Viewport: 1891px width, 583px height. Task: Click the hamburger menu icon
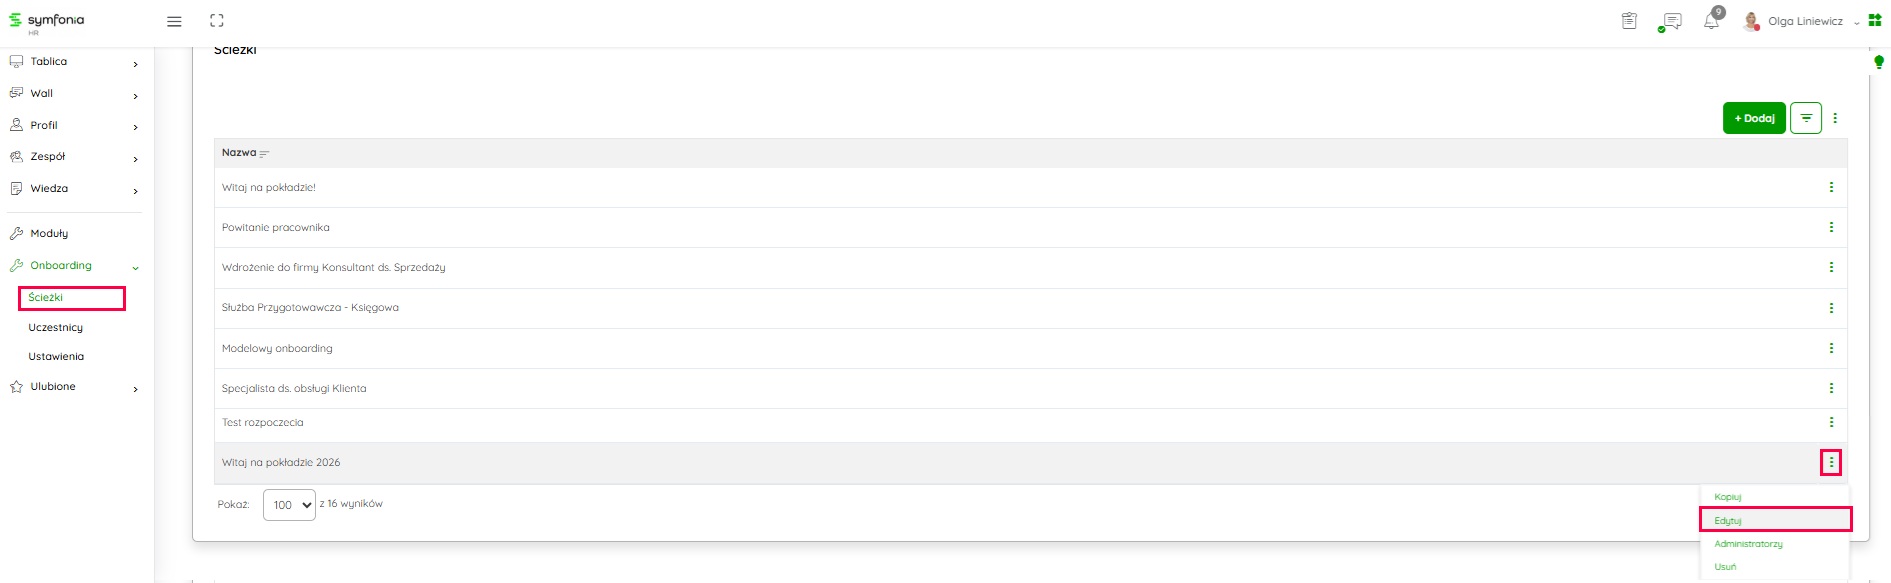(x=174, y=21)
